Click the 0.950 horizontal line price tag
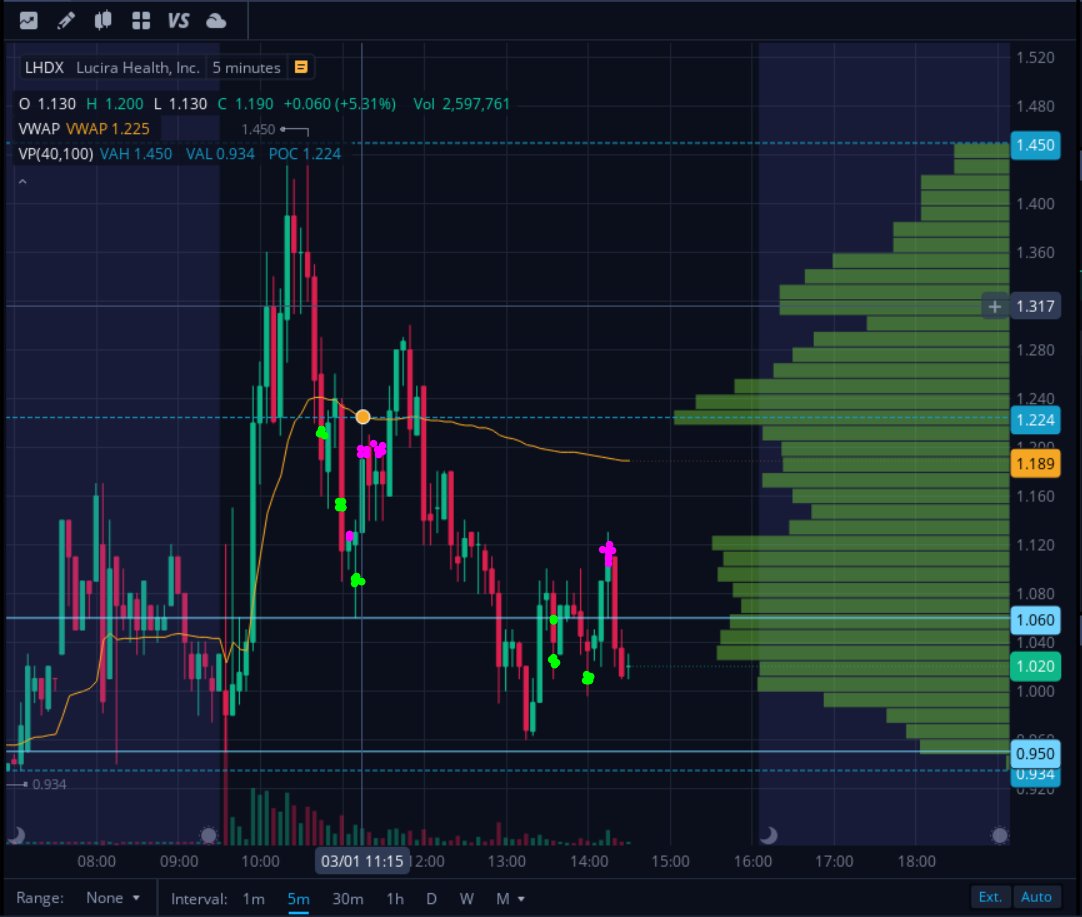The image size is (1082, 917). pos(1035,753)
